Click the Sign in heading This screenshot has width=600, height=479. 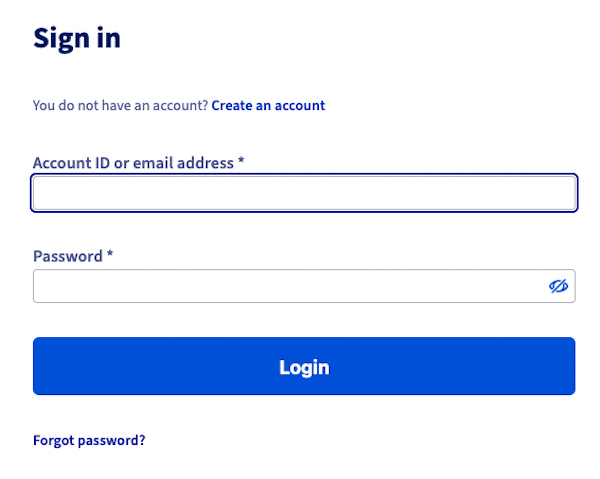(x=77, y=38)
